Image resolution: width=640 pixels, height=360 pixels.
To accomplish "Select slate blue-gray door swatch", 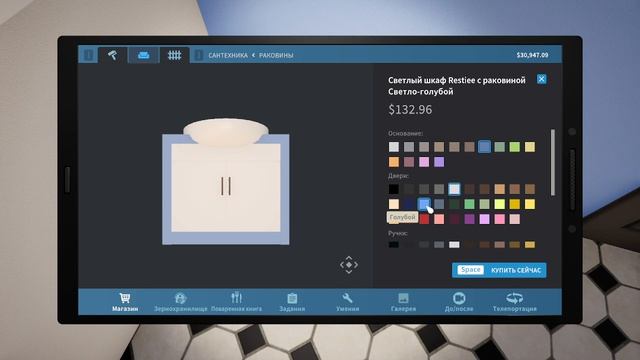I will pos(439,204).
